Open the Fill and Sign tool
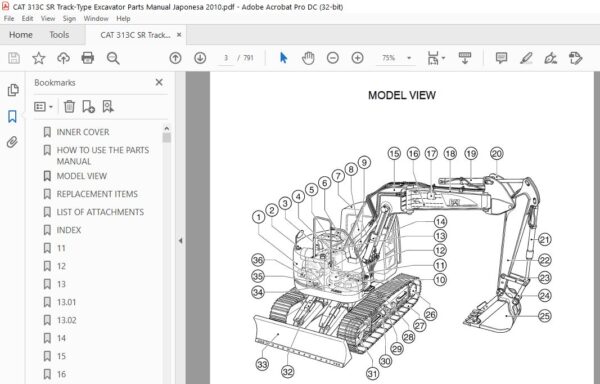 [550, 58]
